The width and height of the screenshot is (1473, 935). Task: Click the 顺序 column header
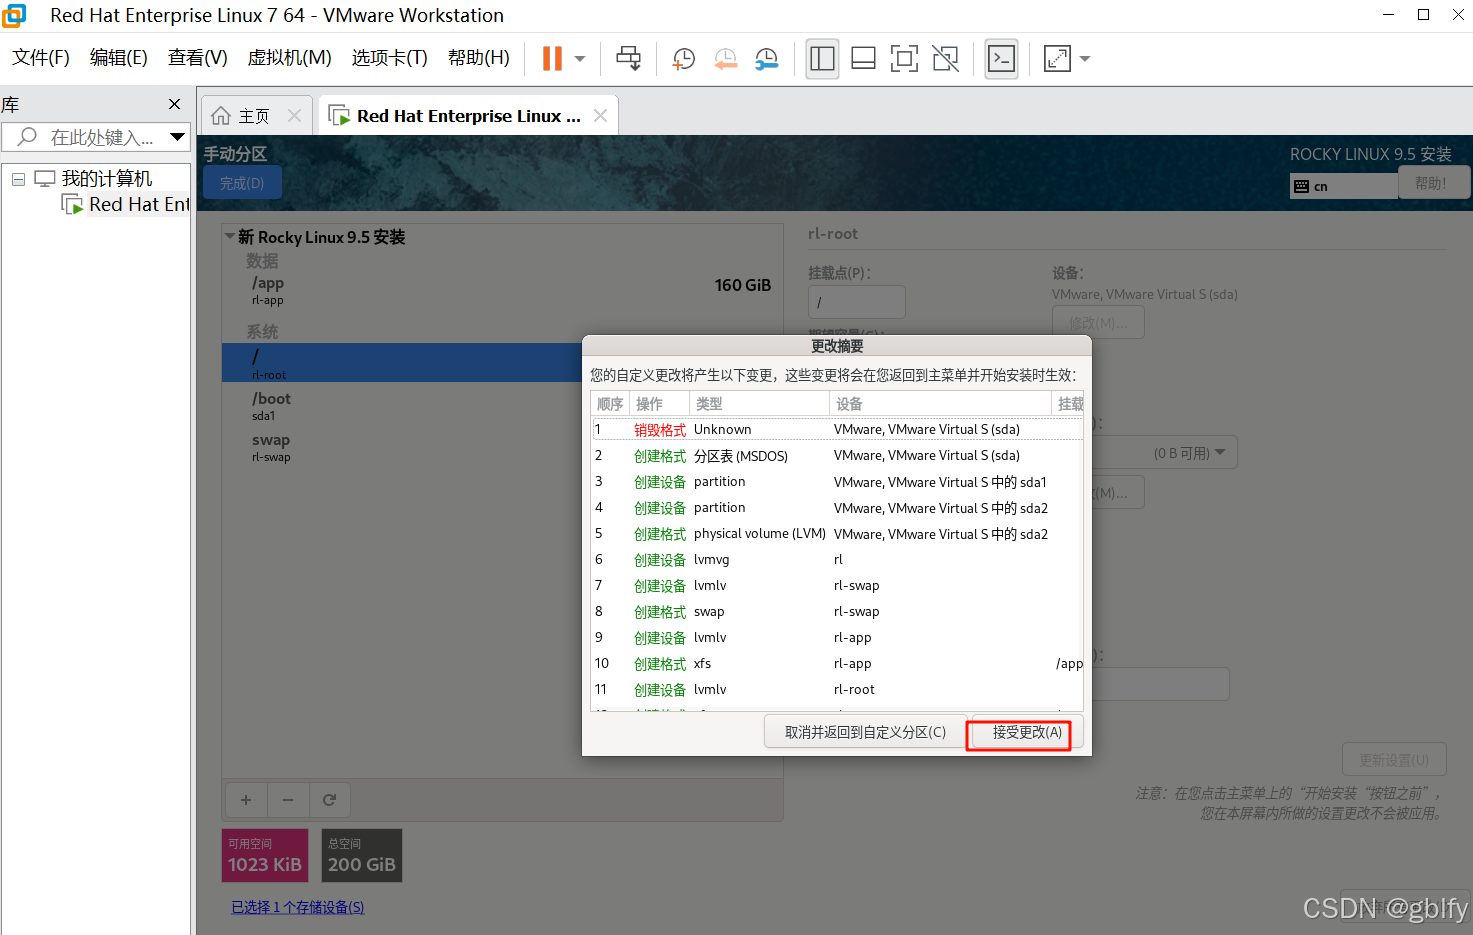[x=610, y=404]
